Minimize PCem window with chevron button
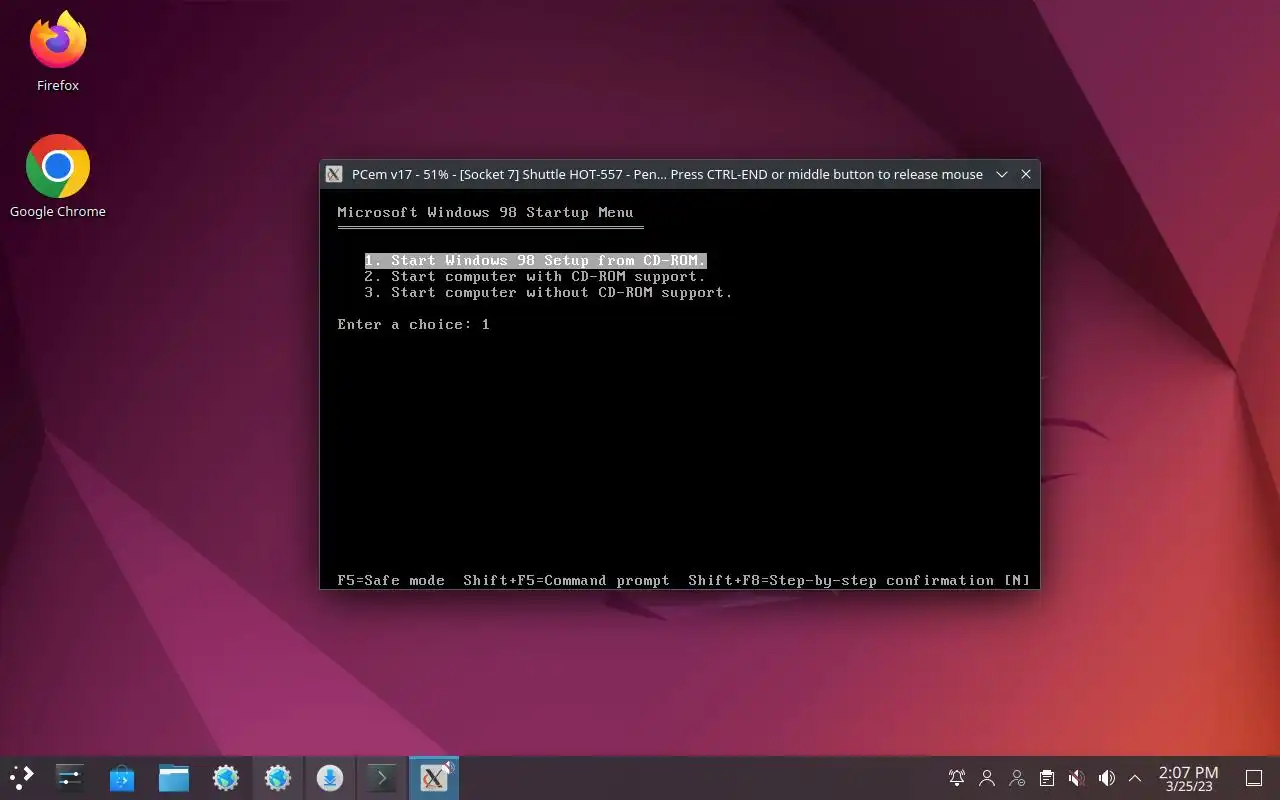Image resolution: width=1280 pixels, height=800 pixels. pos(1002,174)
